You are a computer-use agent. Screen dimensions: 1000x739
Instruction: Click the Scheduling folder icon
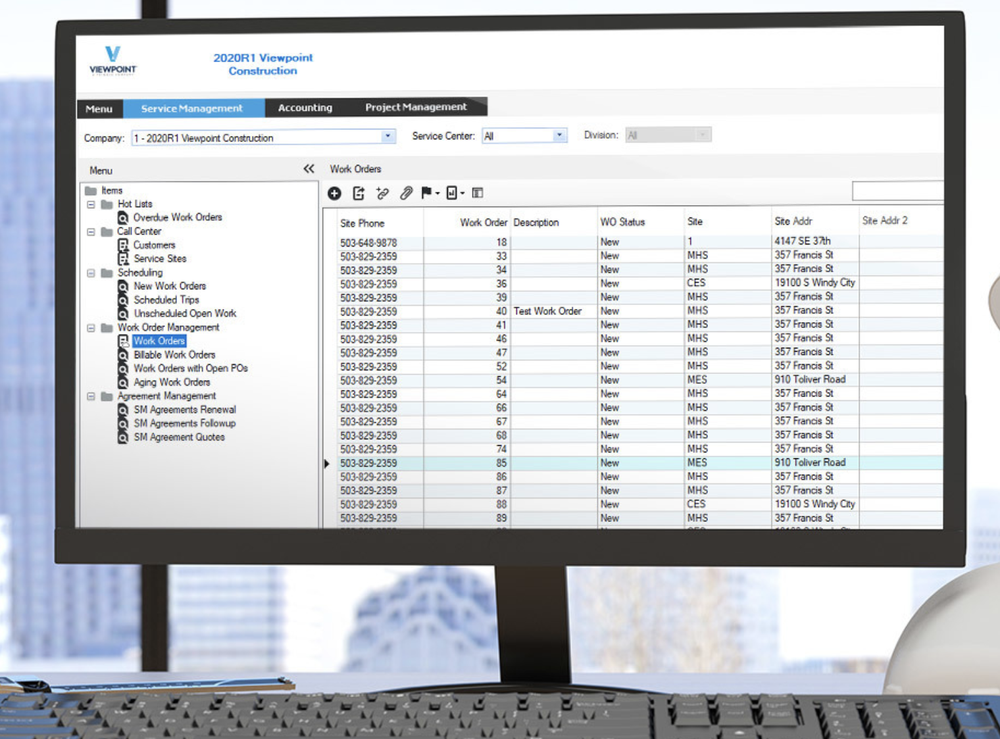(107, 273)
